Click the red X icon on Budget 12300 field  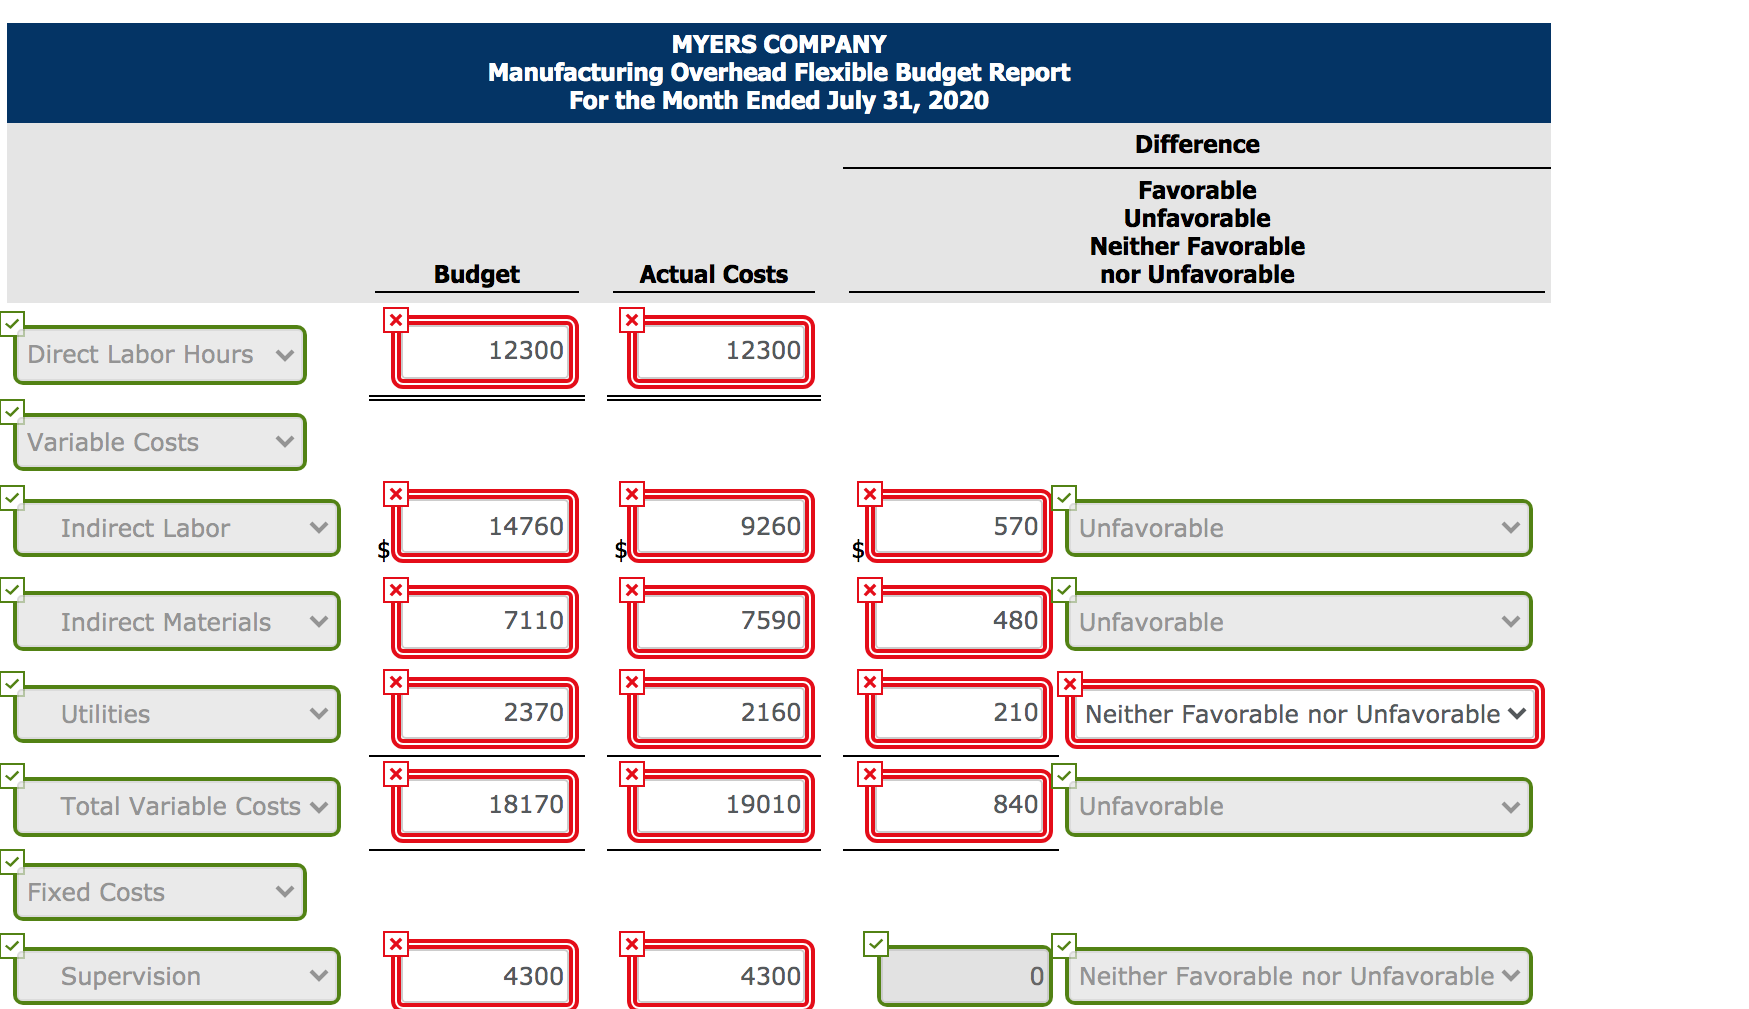pos(396,321)
